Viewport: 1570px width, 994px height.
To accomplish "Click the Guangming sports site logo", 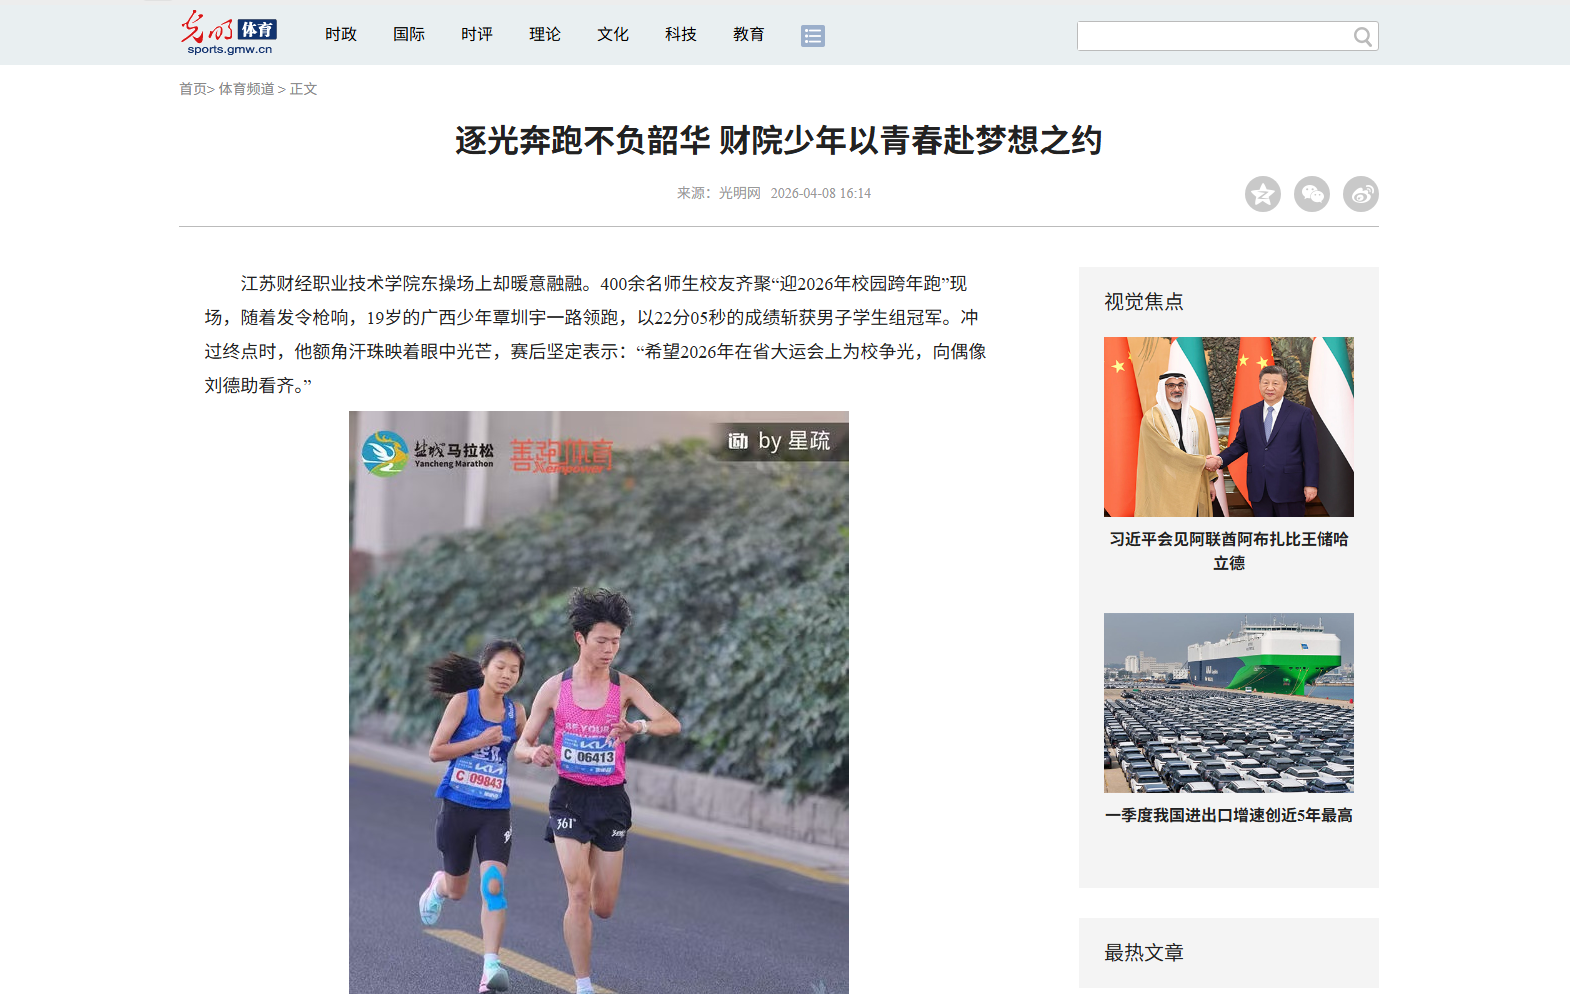I will 228,33.
